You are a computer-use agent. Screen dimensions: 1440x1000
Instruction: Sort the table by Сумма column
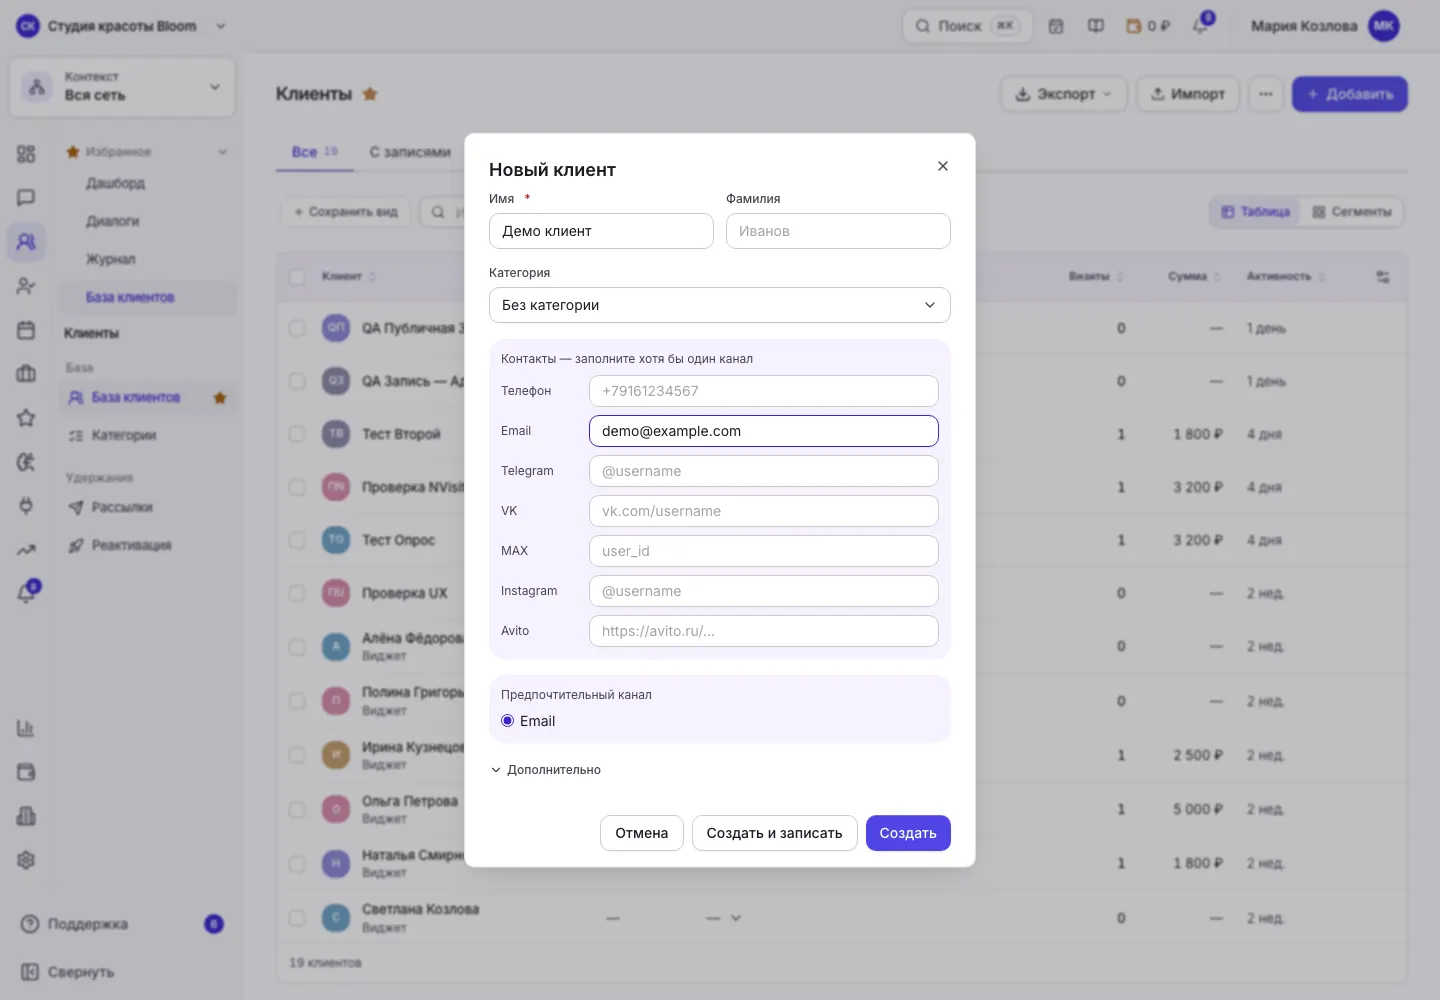click(1194, 276)
